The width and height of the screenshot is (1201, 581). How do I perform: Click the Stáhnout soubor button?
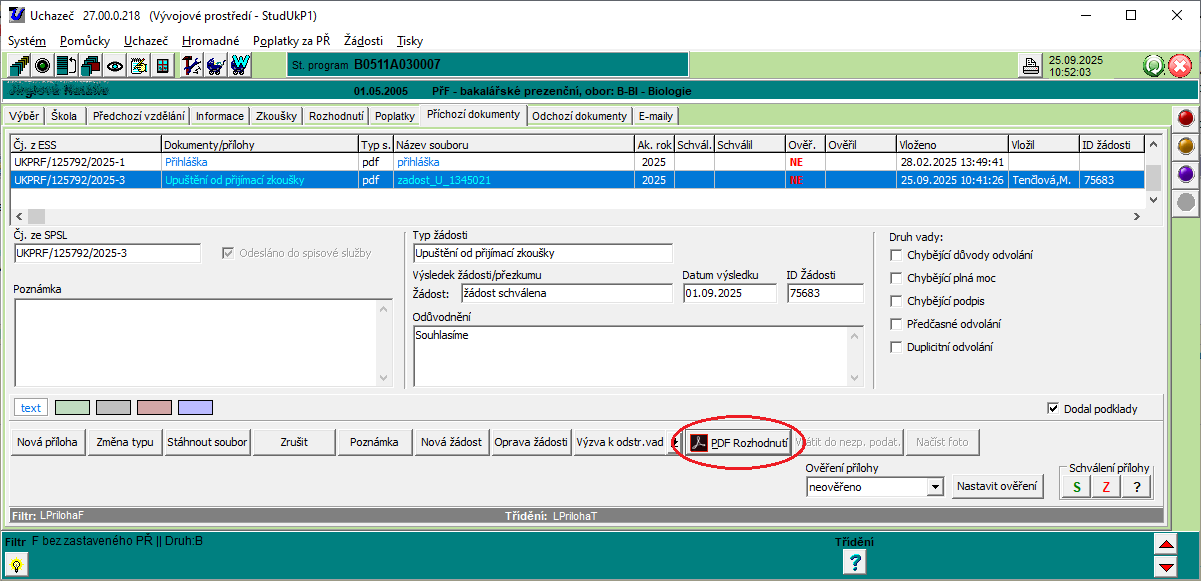point(207,442)
